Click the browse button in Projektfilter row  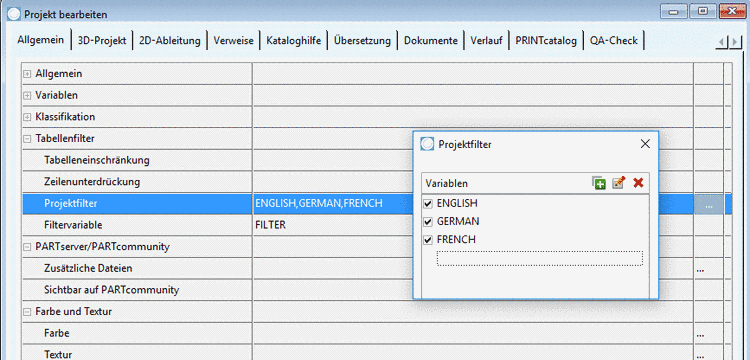coord(709,205)
